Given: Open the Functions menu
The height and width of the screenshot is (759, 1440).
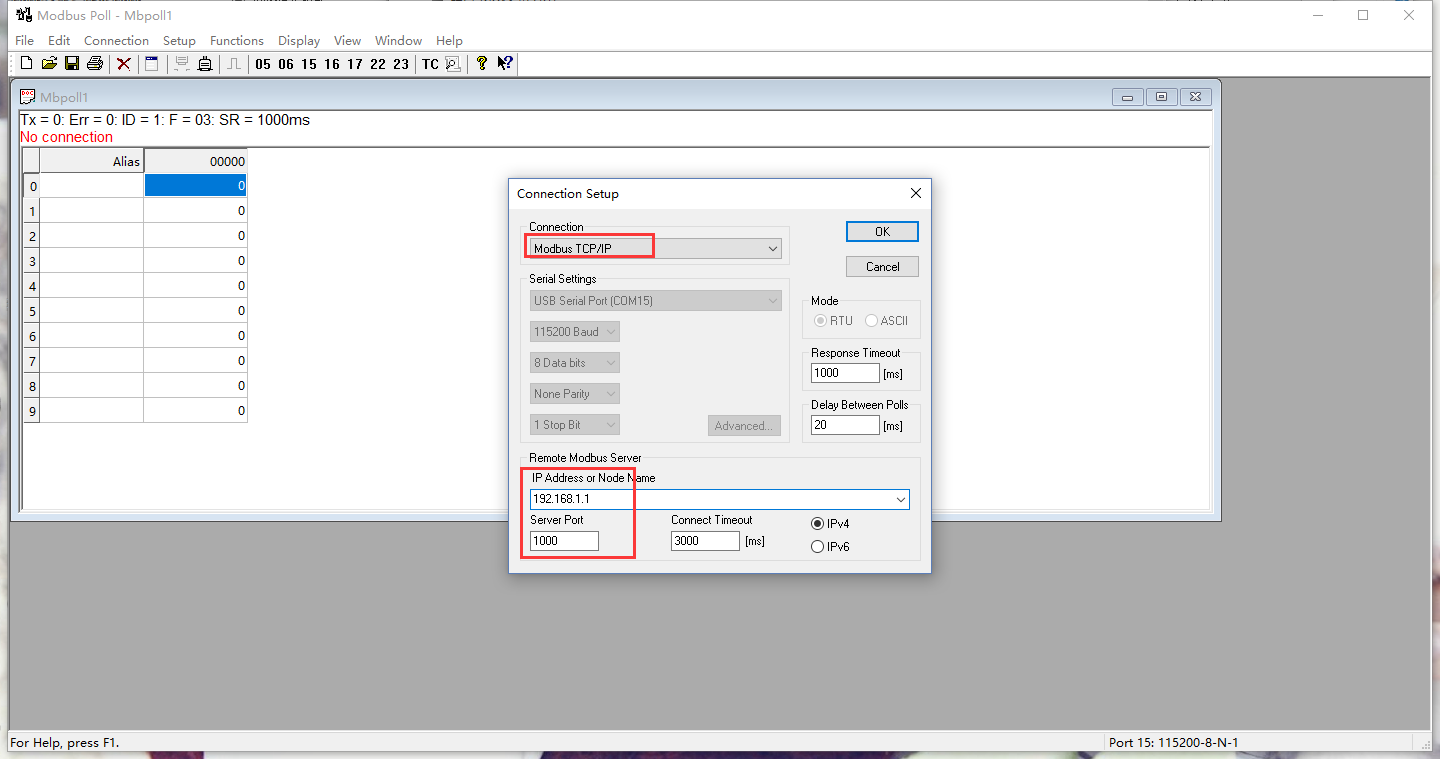Looking at the screenshot, I should [x=237, y=41].
